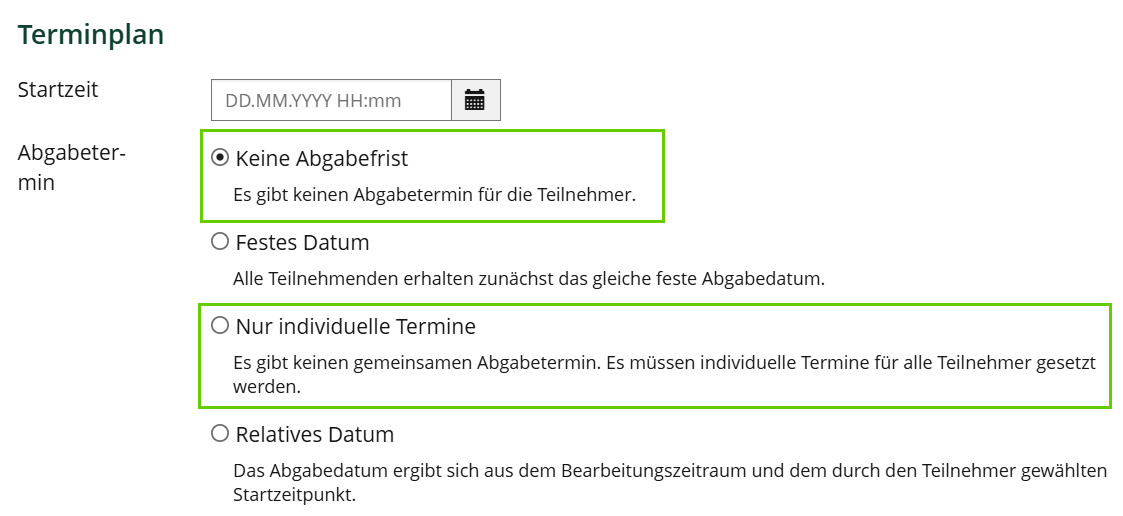The height and width of the screenshot is (516, 1123).
Task: Open the Startzeit calendar date picker
Action: (475, 100)
